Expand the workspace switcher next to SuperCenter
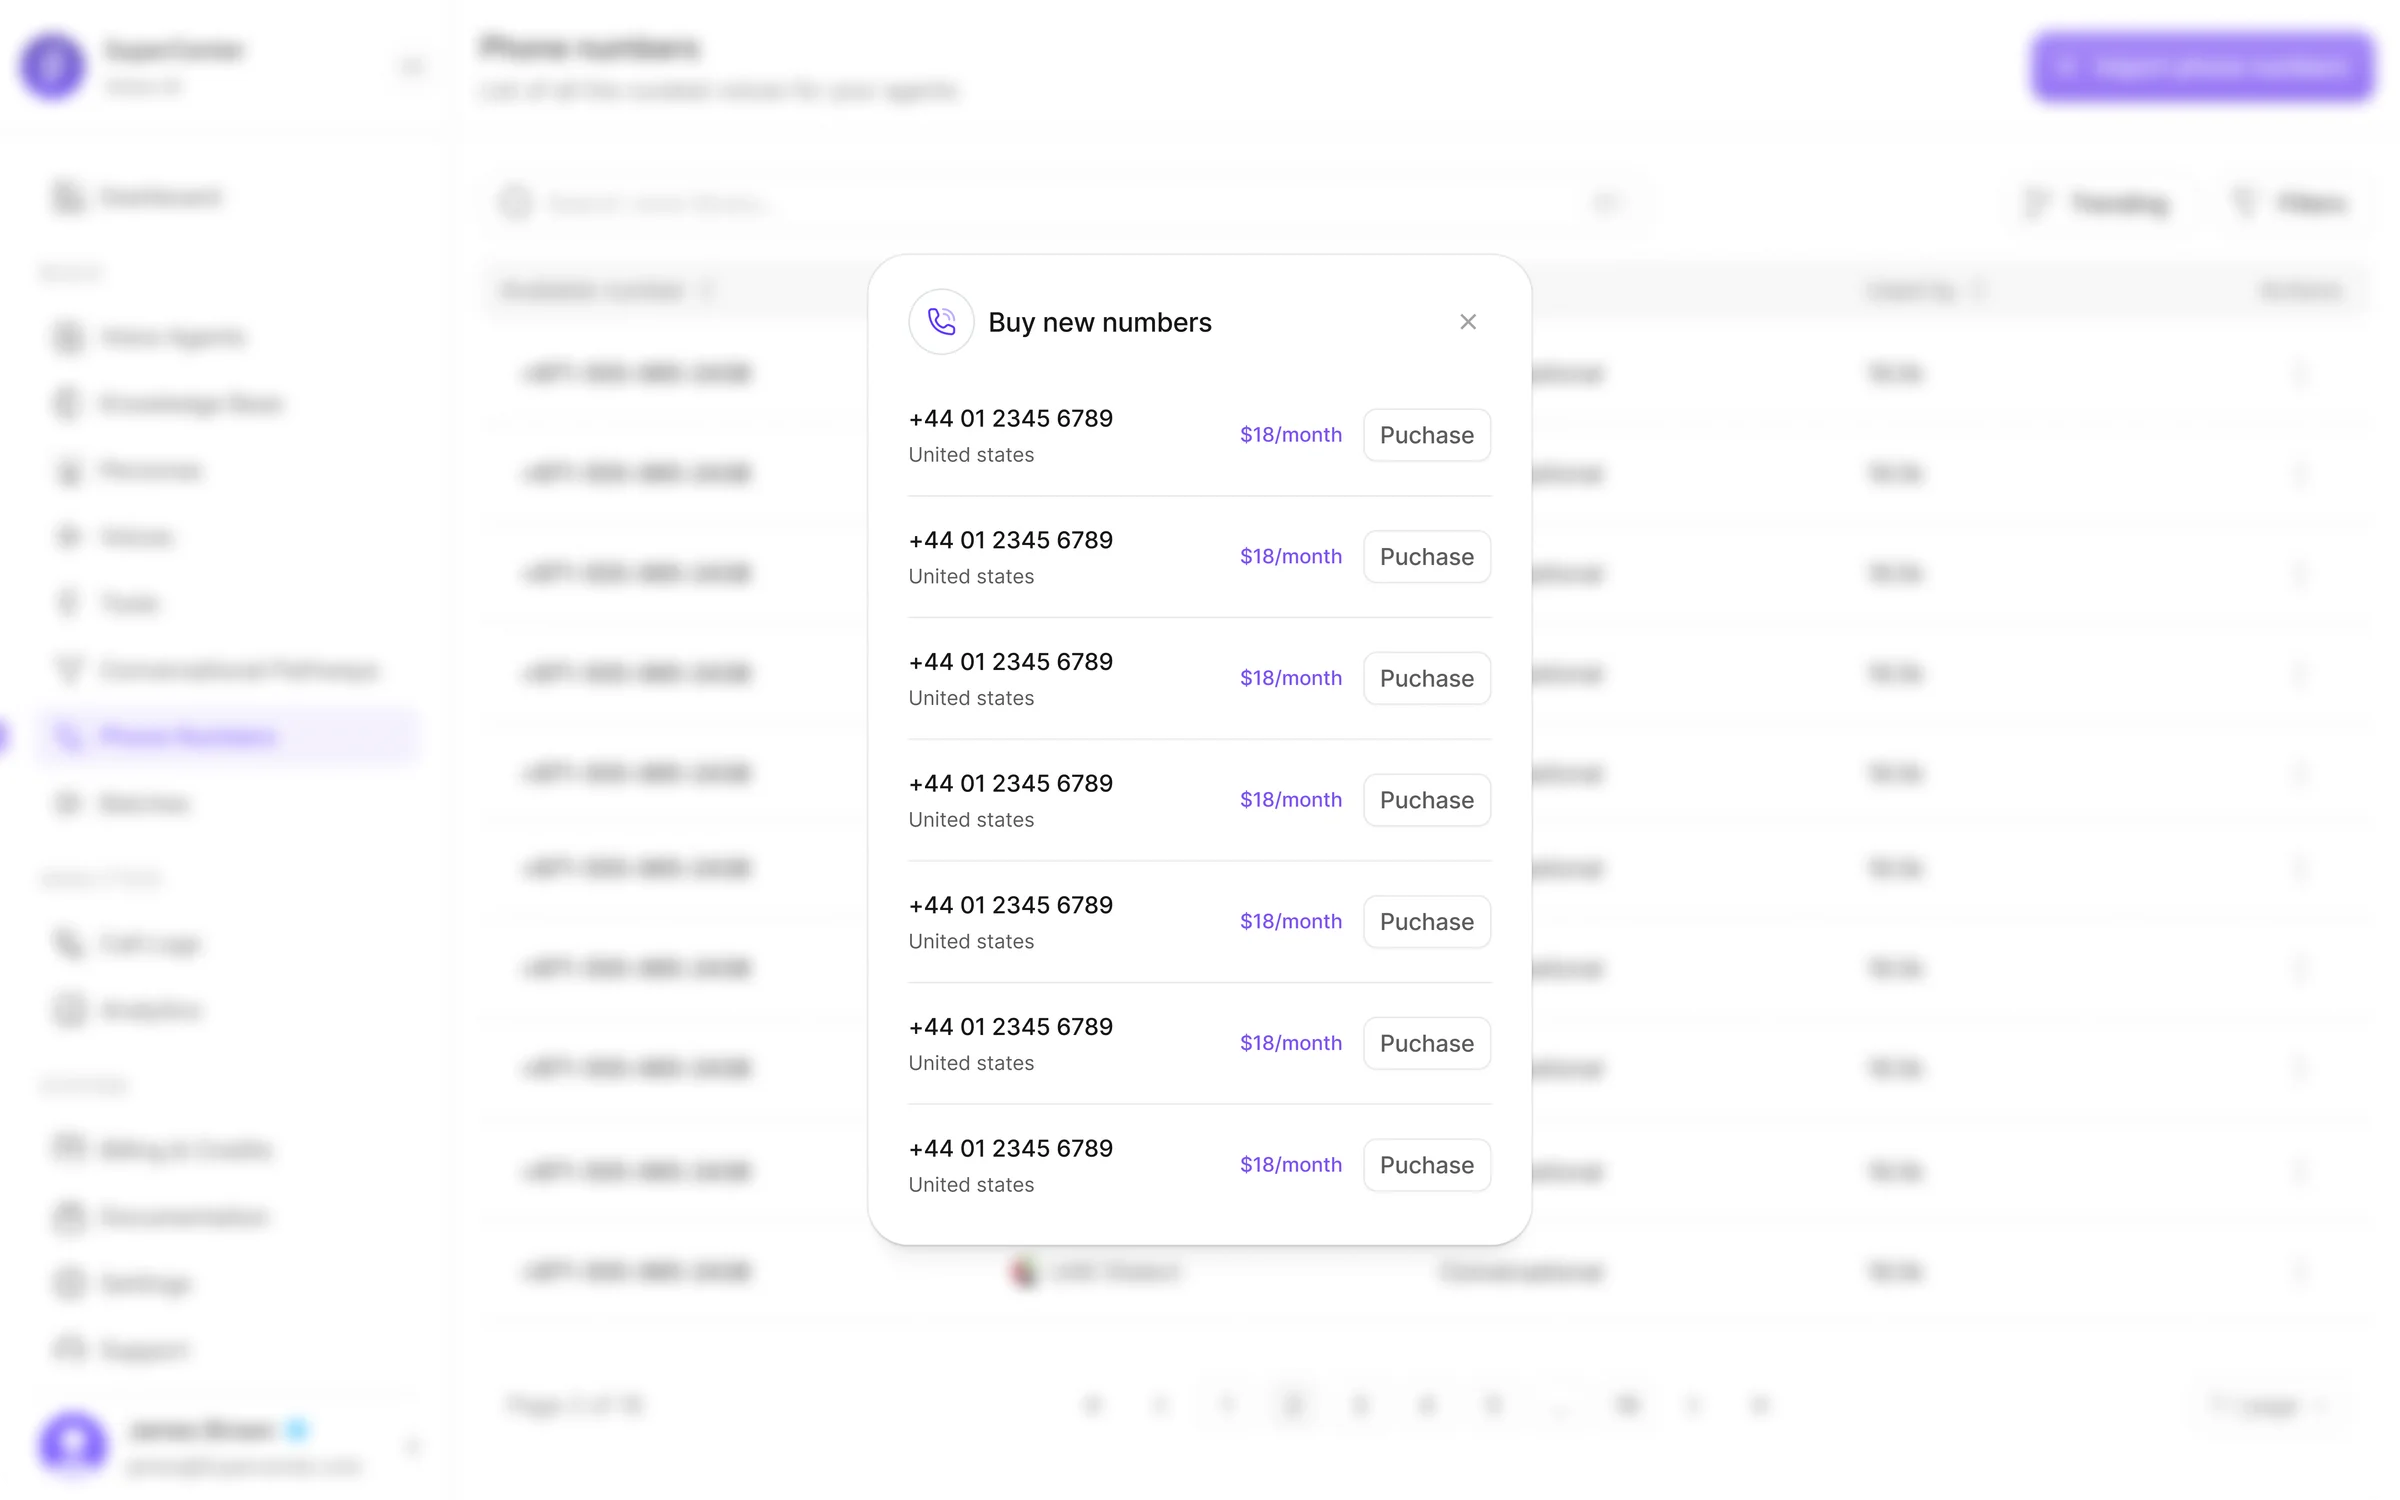2400x1500 pixels. pyautogui.click(x=411, y=67)
